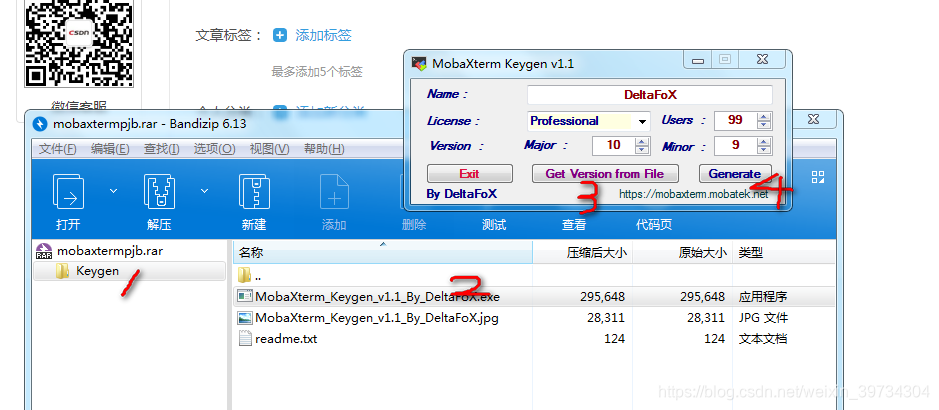Click the readme.txt document icon
This screenshot has width=939, height=410.
[244, 338]
